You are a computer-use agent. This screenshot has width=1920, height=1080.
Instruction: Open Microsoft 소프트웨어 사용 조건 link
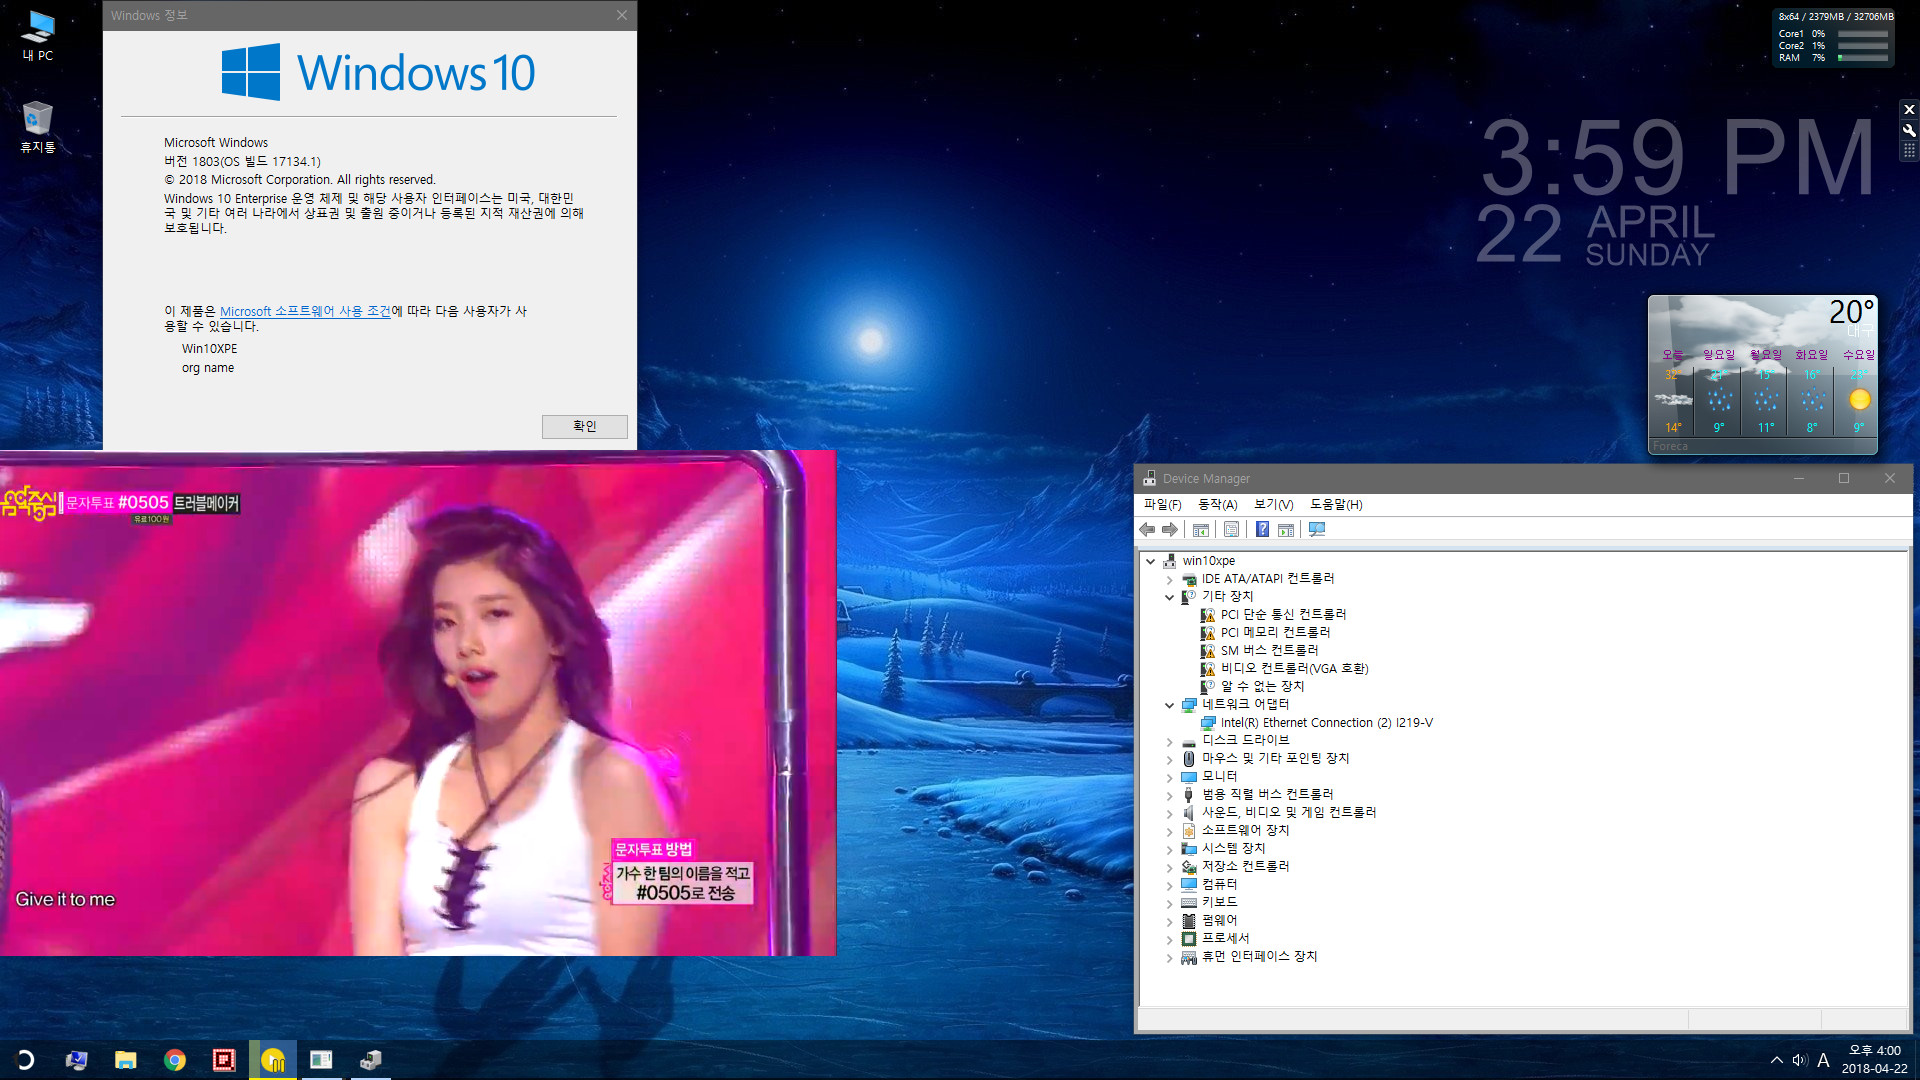305,312
